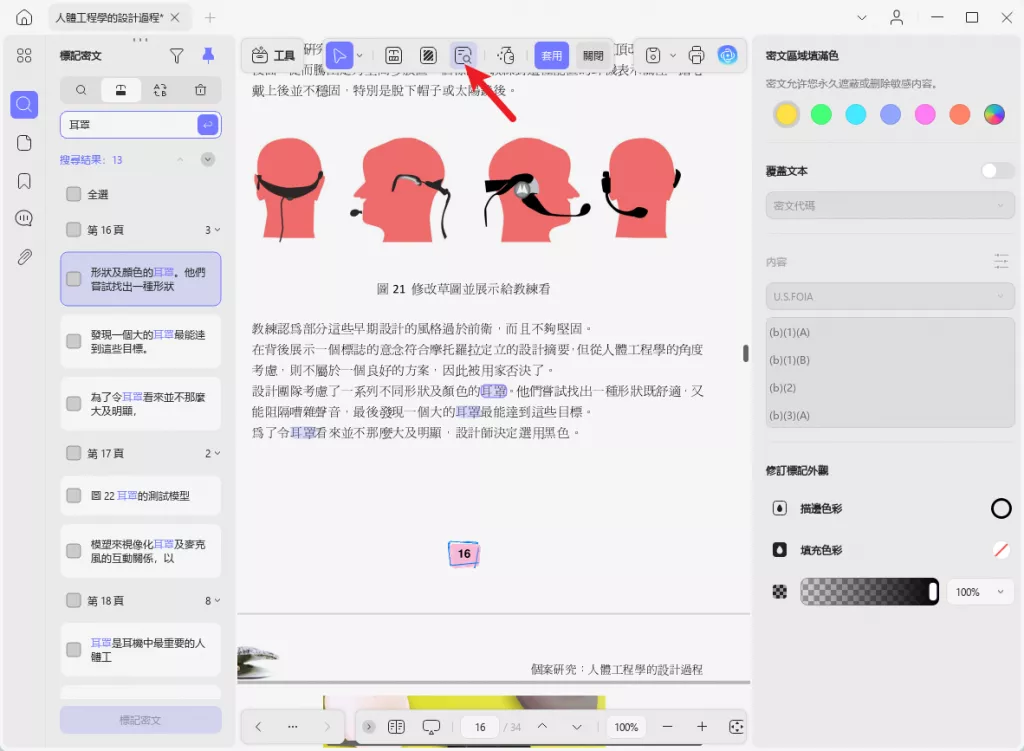Click the 關閉 close button

pyautogui.click(x=593, y=56)
